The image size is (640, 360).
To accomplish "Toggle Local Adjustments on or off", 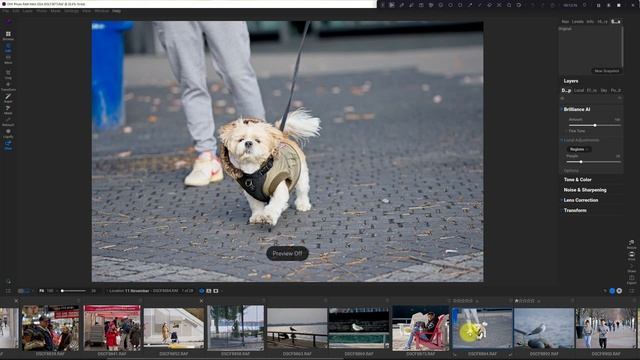I will click(562, 140).
